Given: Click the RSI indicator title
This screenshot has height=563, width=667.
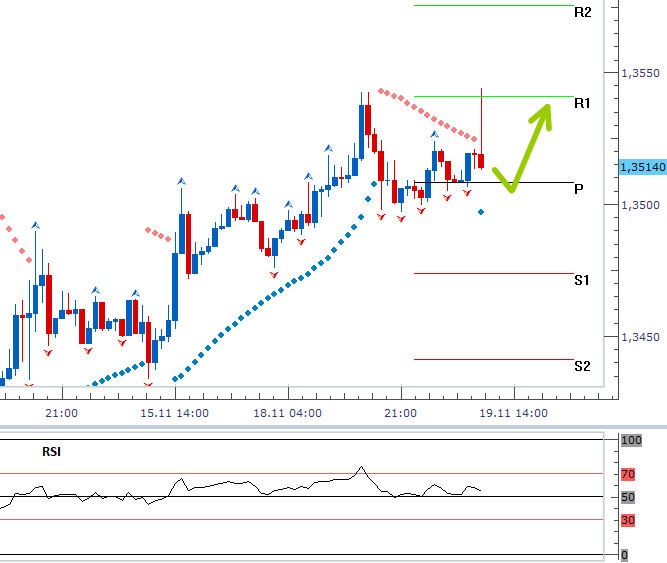Looking at the screenshot, I should (51, 452).
